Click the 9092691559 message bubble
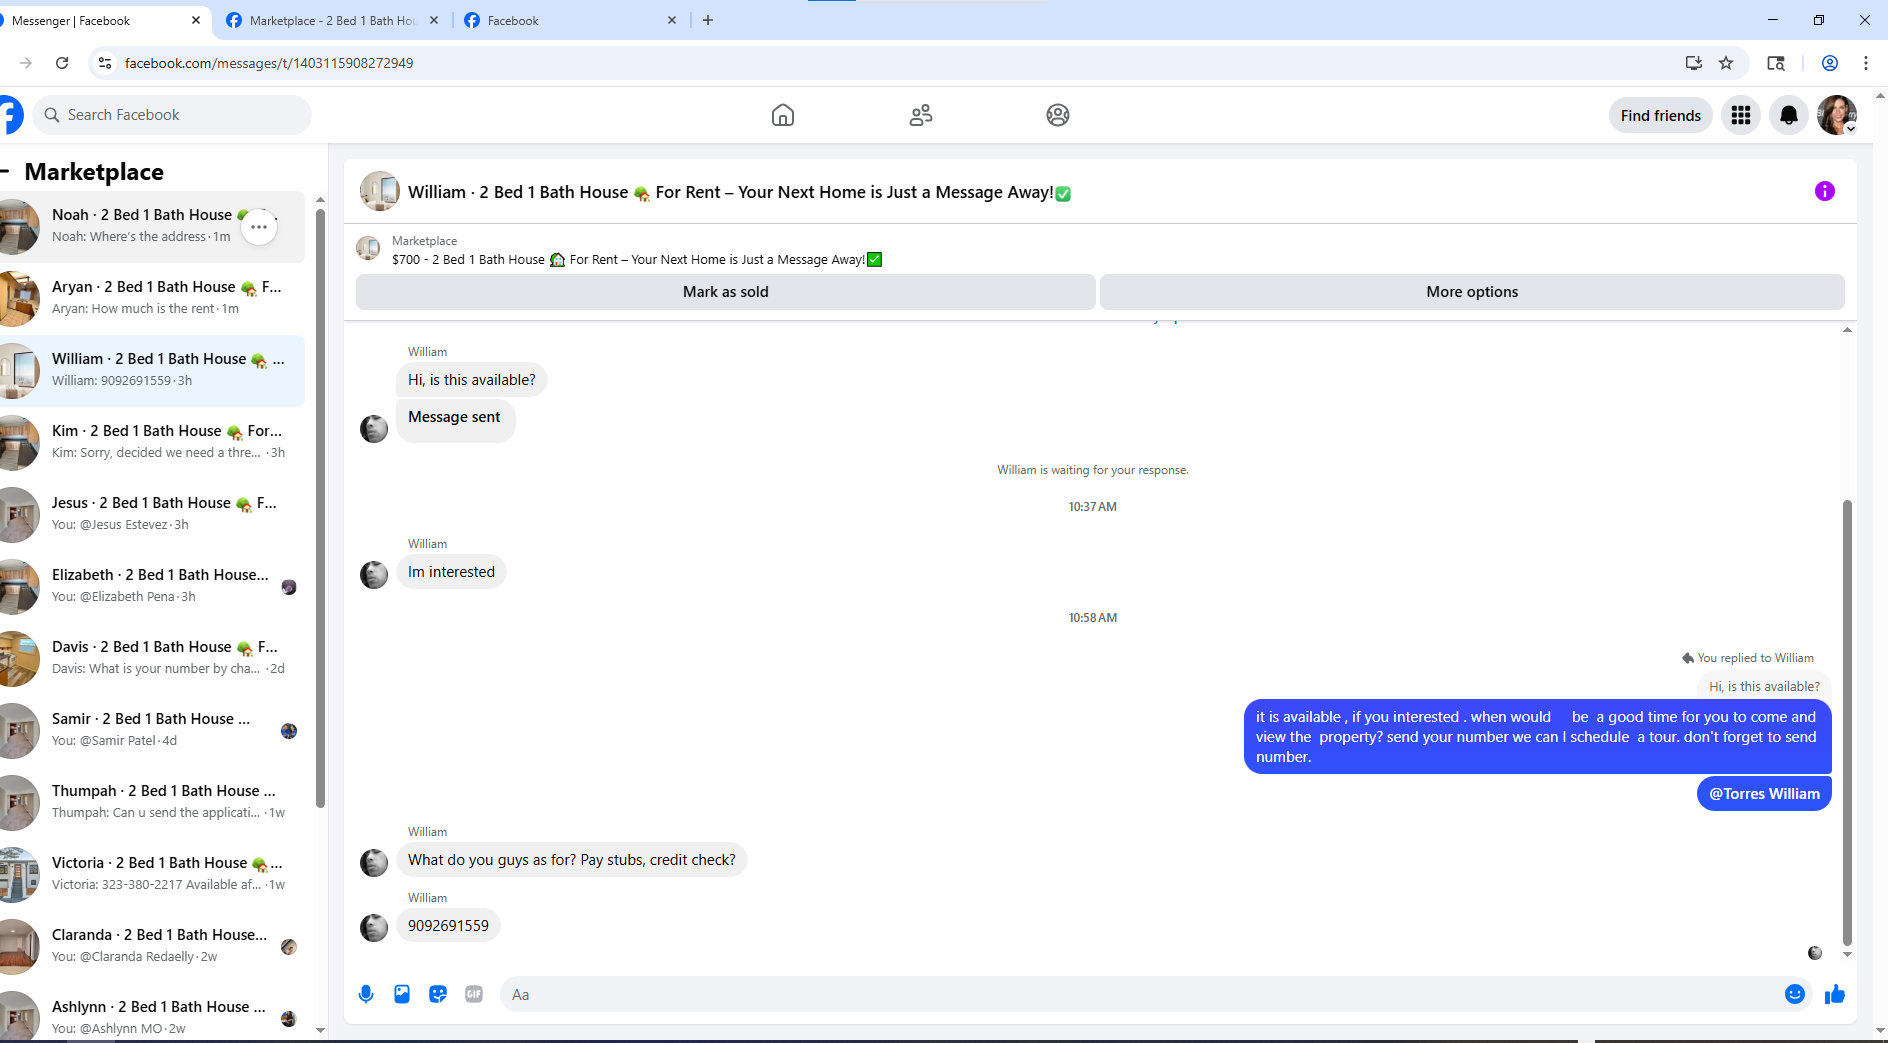 click(448, 926)
